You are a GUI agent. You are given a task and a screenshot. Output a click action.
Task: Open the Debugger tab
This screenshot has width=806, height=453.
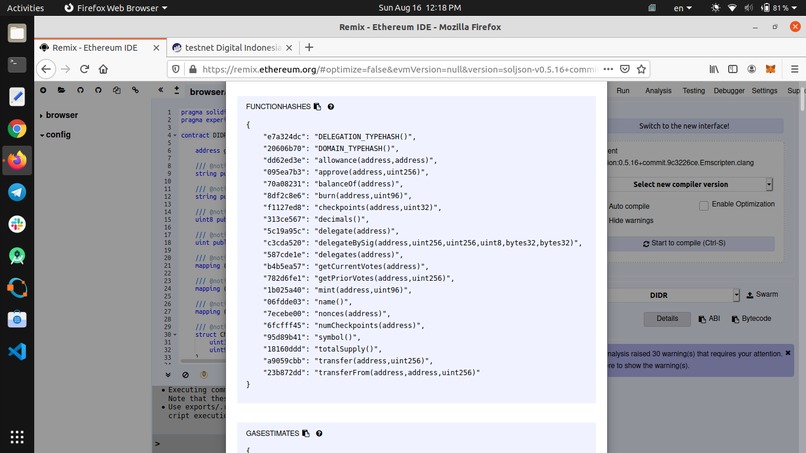[x=729, y=90]
